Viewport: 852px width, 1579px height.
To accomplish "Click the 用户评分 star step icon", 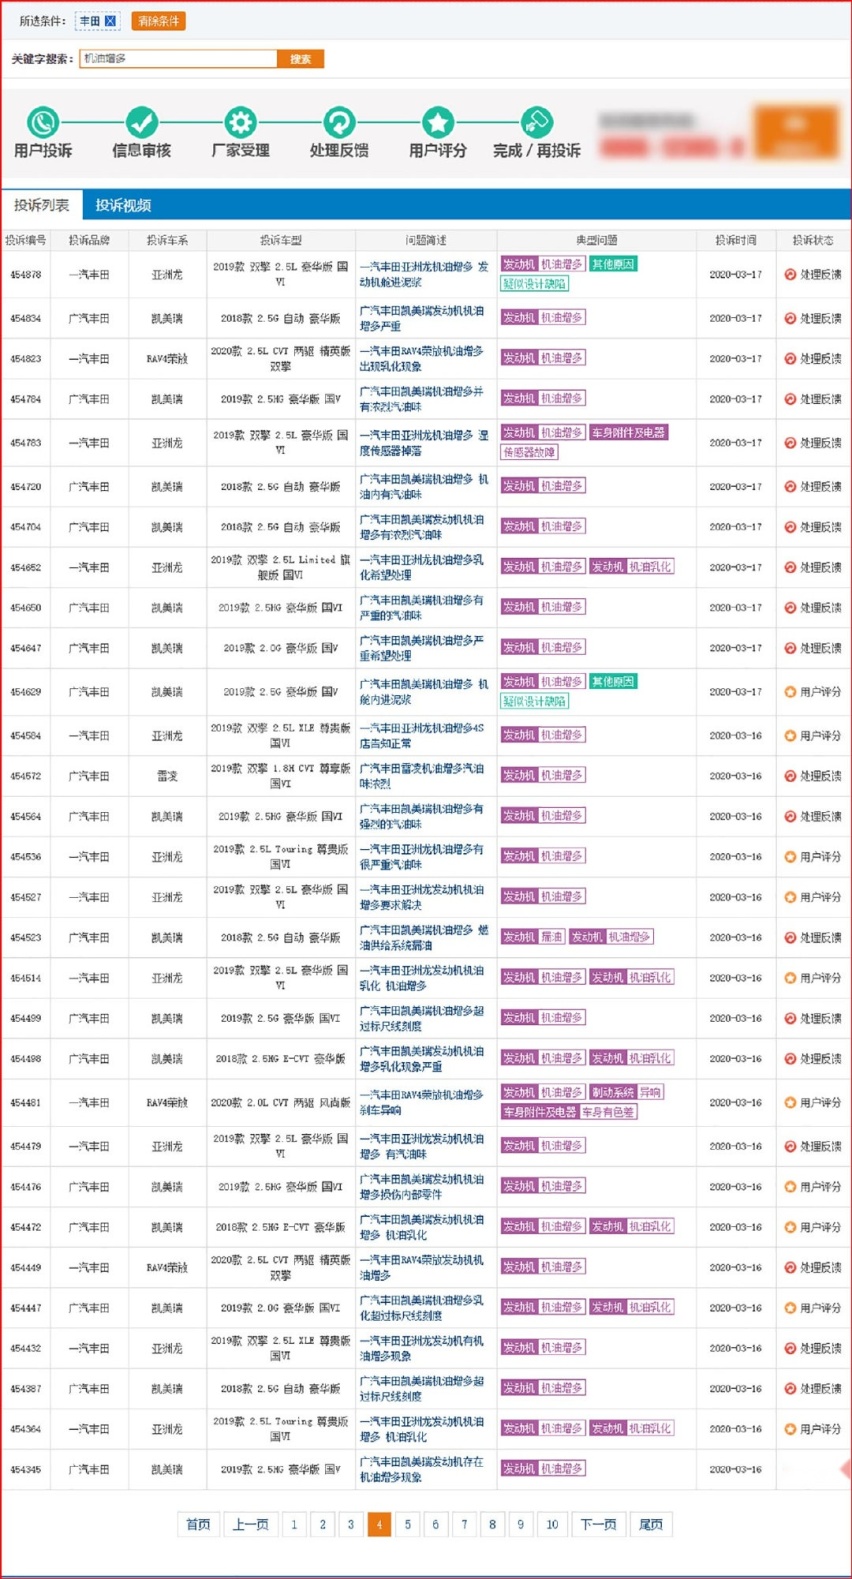I will (x=437, y=123).
